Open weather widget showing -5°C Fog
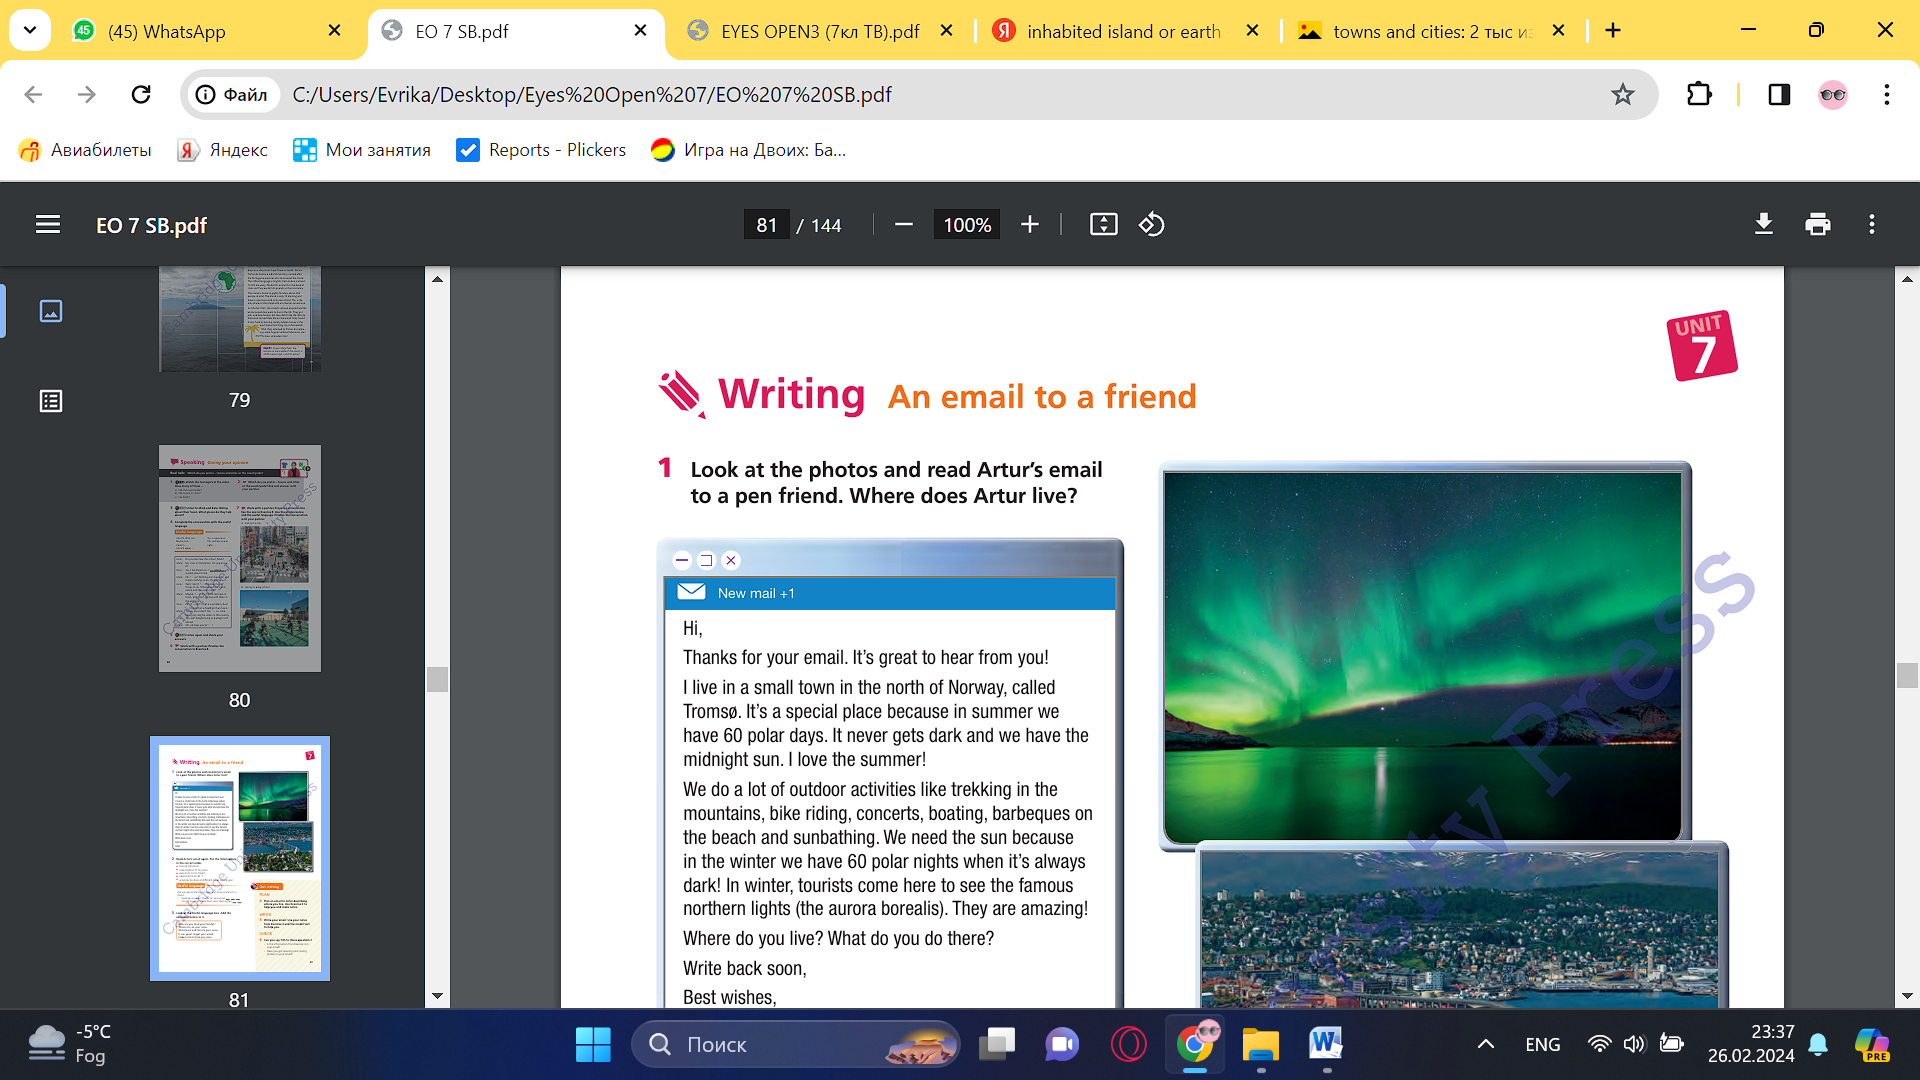Image resolution: width=1920 pixels, height=1080 pixels. pos(70,1044)
